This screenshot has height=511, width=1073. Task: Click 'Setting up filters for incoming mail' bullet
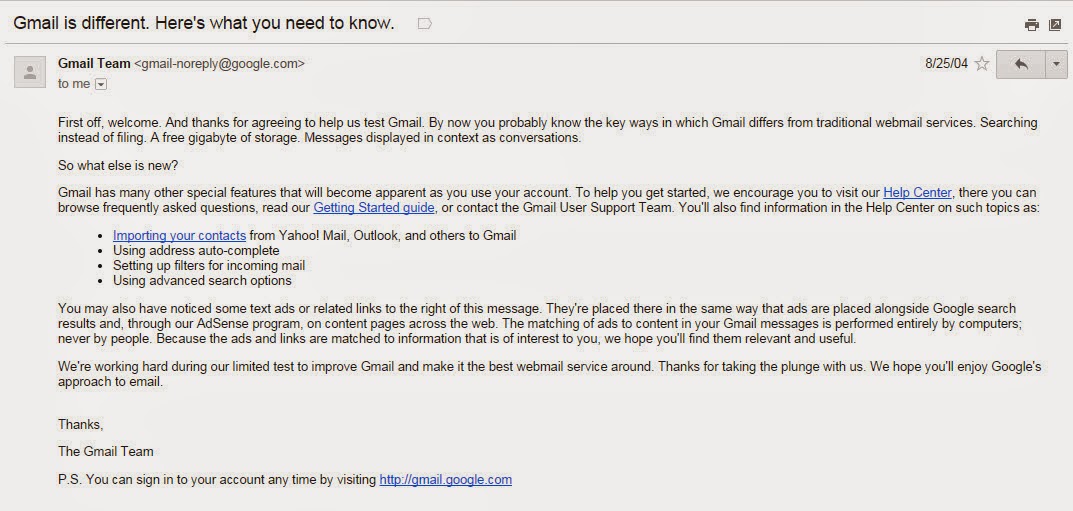208,266
